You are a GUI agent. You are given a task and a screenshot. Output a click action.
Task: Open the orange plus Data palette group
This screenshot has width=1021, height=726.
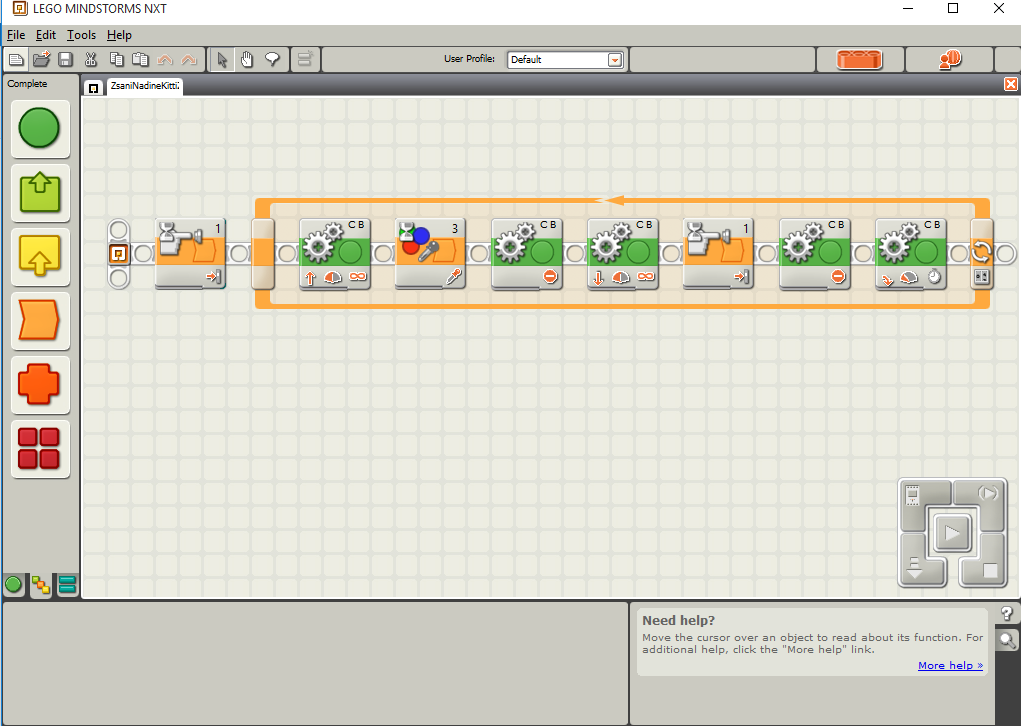click(40, 384)
